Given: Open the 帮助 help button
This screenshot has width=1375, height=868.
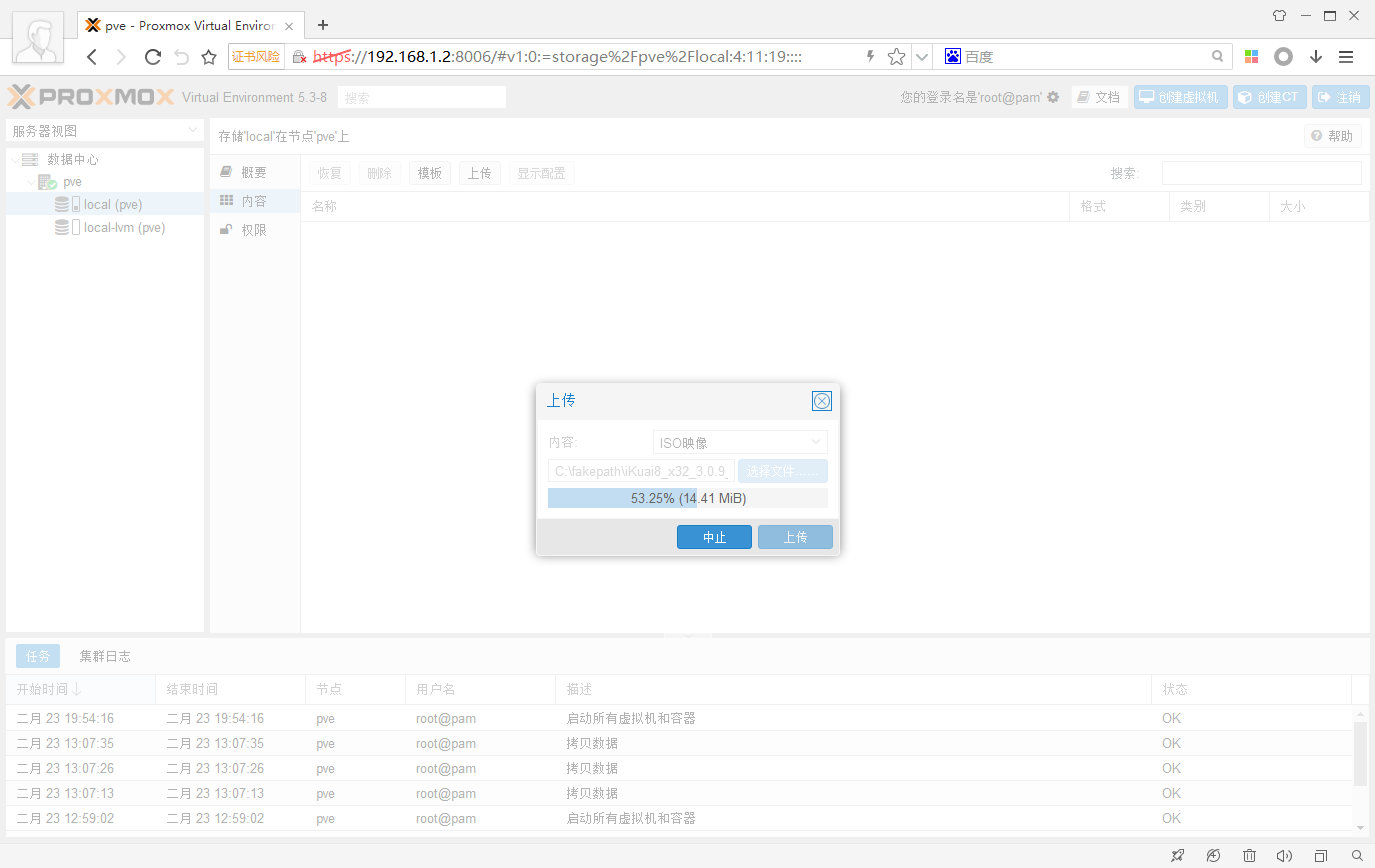Looking at the screenshot, I should coord(1332,136).
